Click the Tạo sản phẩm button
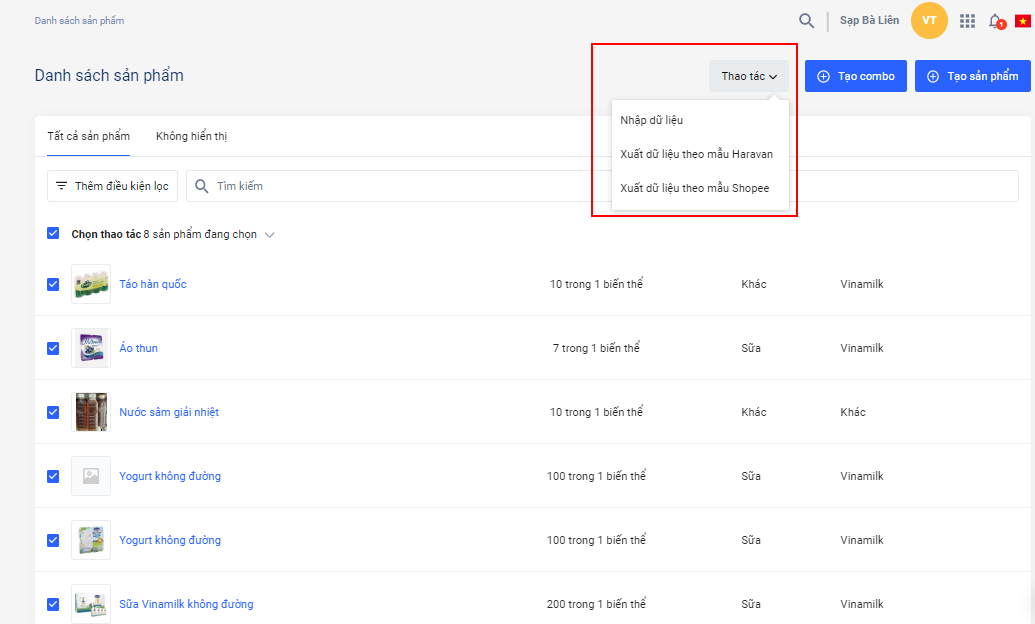The height and width of the screenshot is (624, 1035). [972, 76]
